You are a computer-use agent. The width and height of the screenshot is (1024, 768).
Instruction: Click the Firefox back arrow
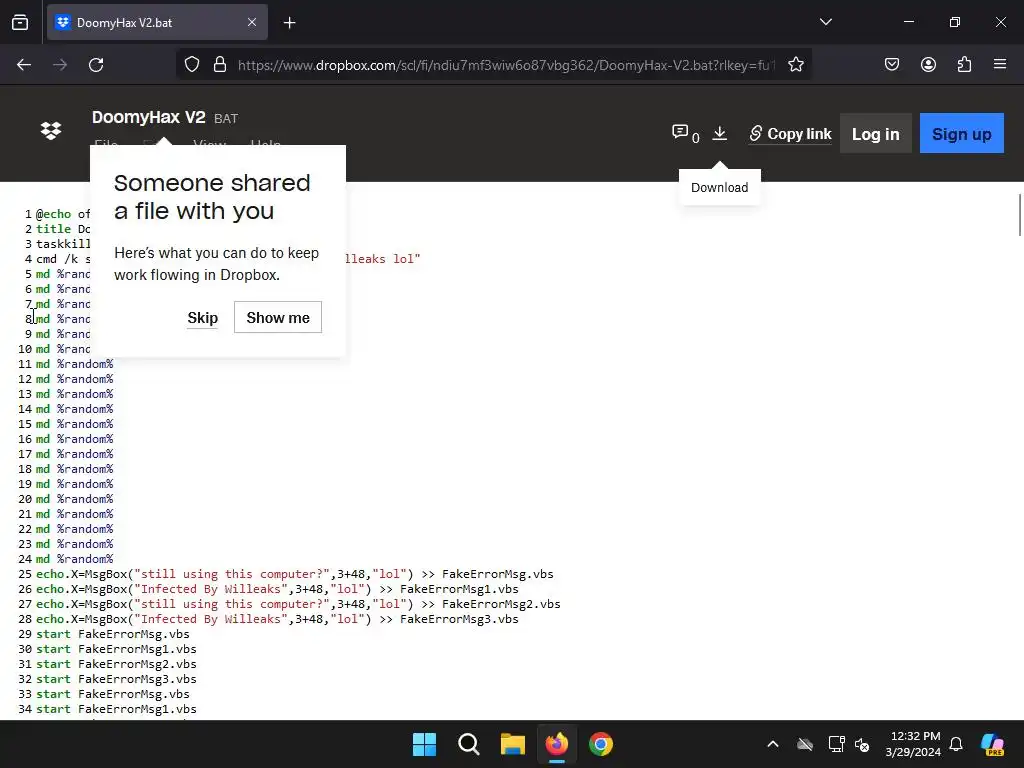click(x=24, y=65)
